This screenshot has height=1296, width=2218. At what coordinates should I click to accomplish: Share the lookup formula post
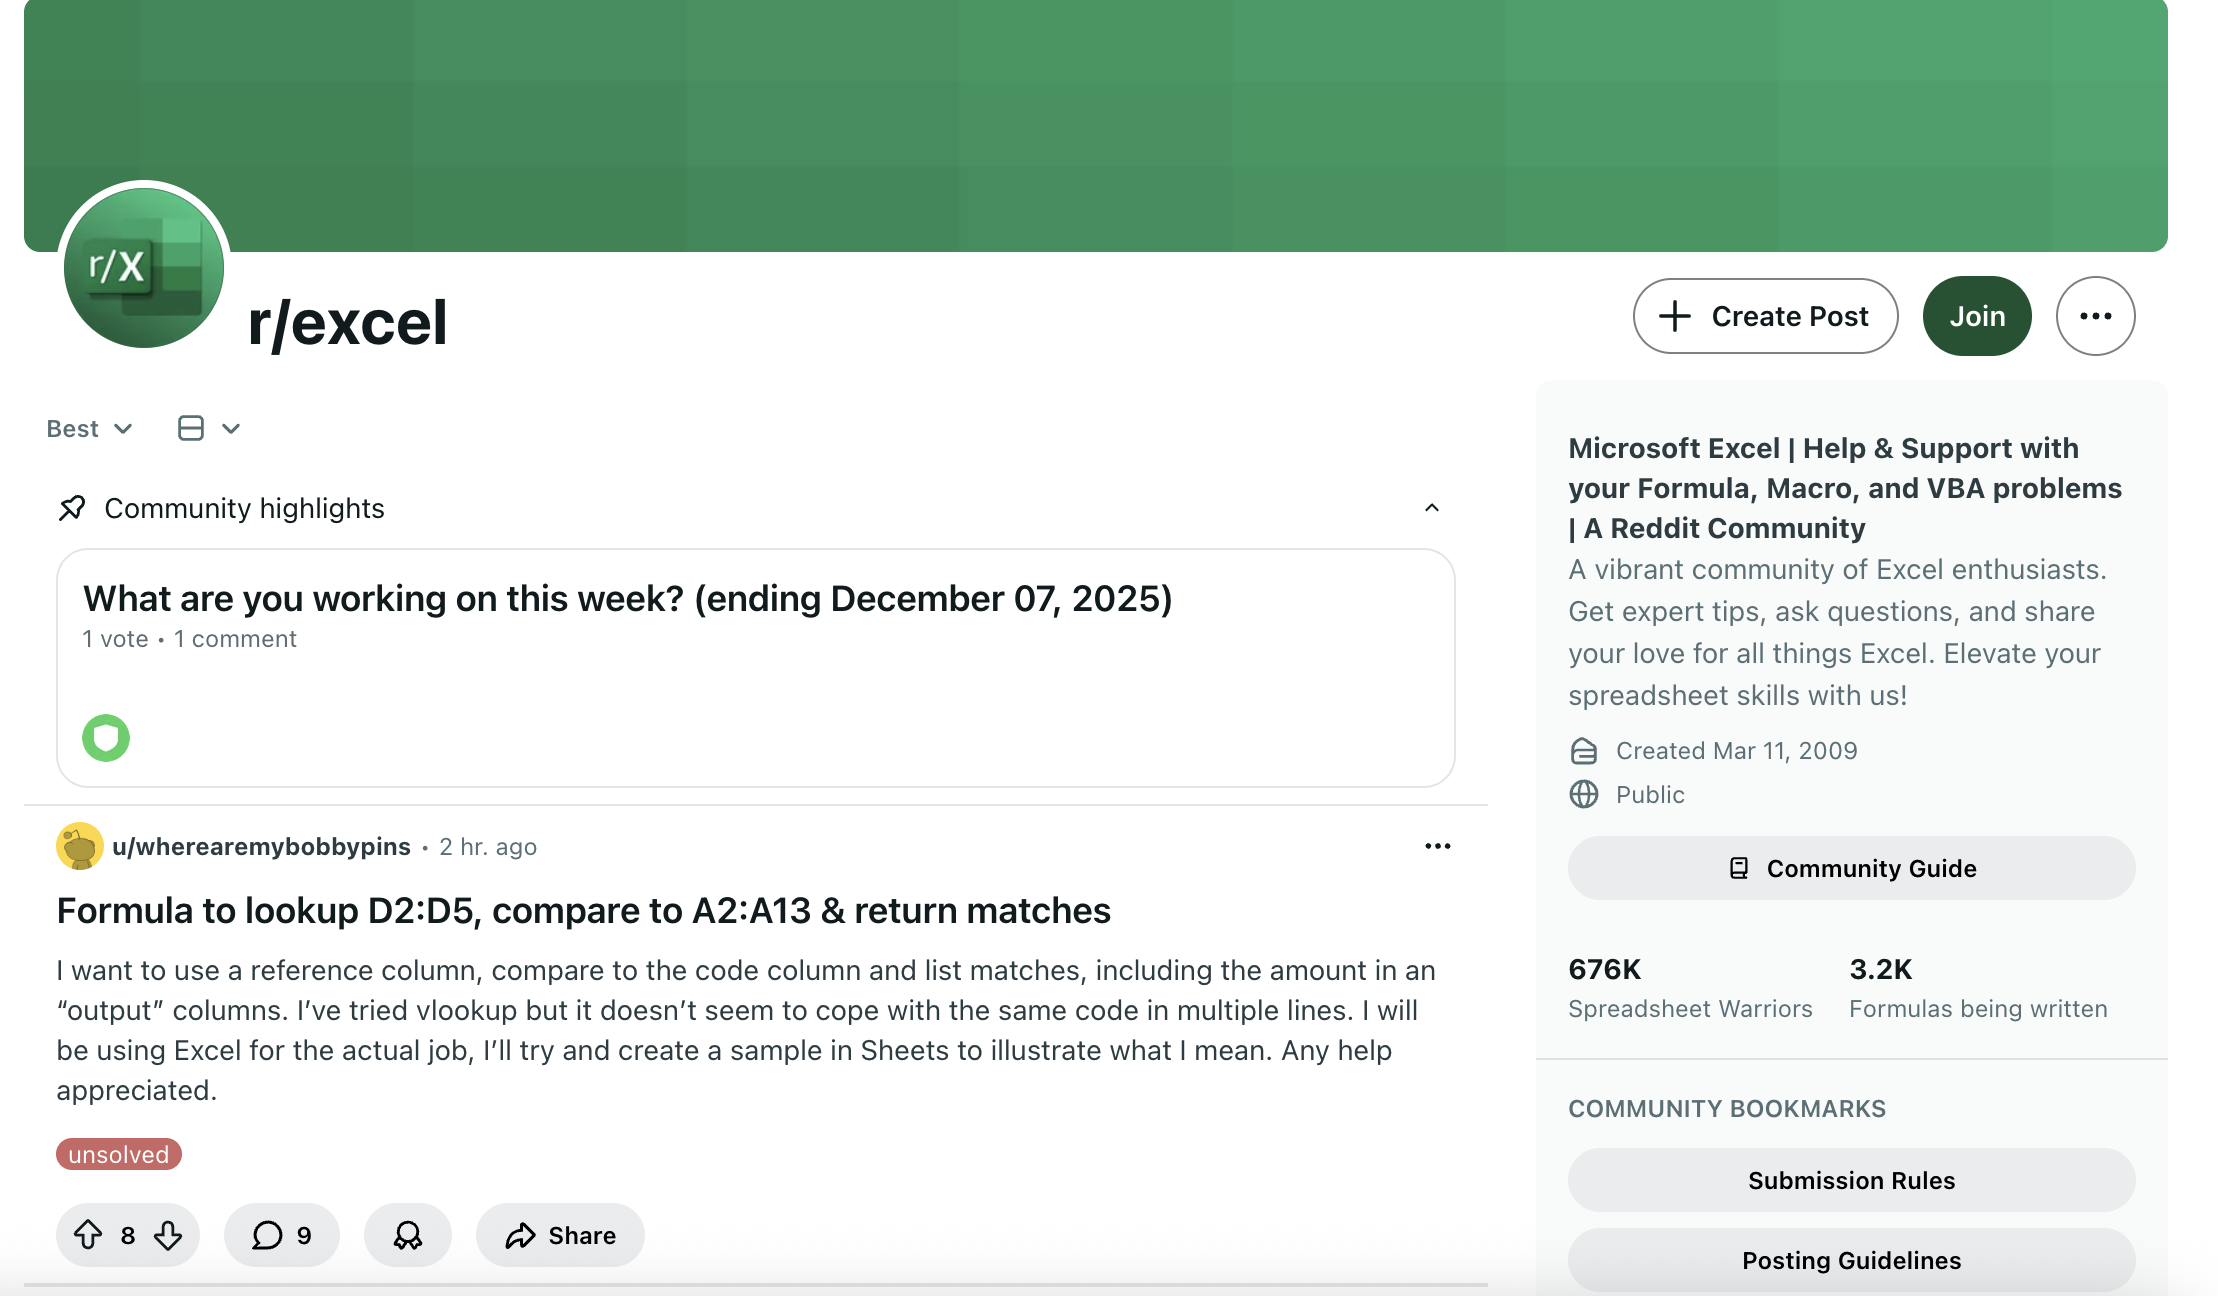(560, 1235)
